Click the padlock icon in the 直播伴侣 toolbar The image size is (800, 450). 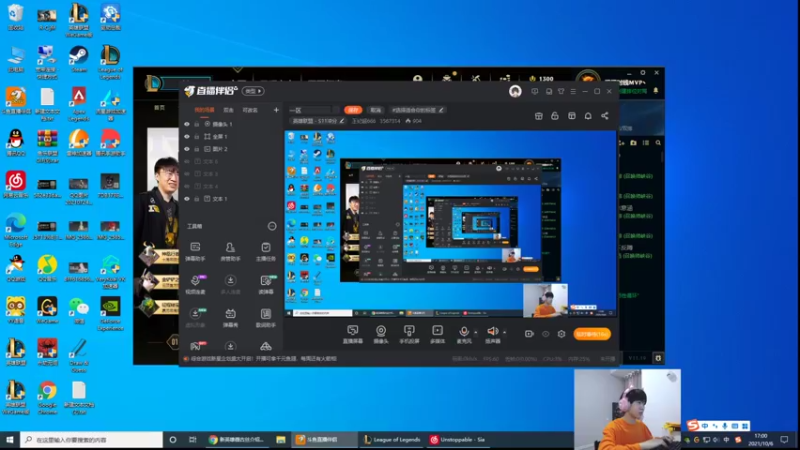(x=555, y=116)
